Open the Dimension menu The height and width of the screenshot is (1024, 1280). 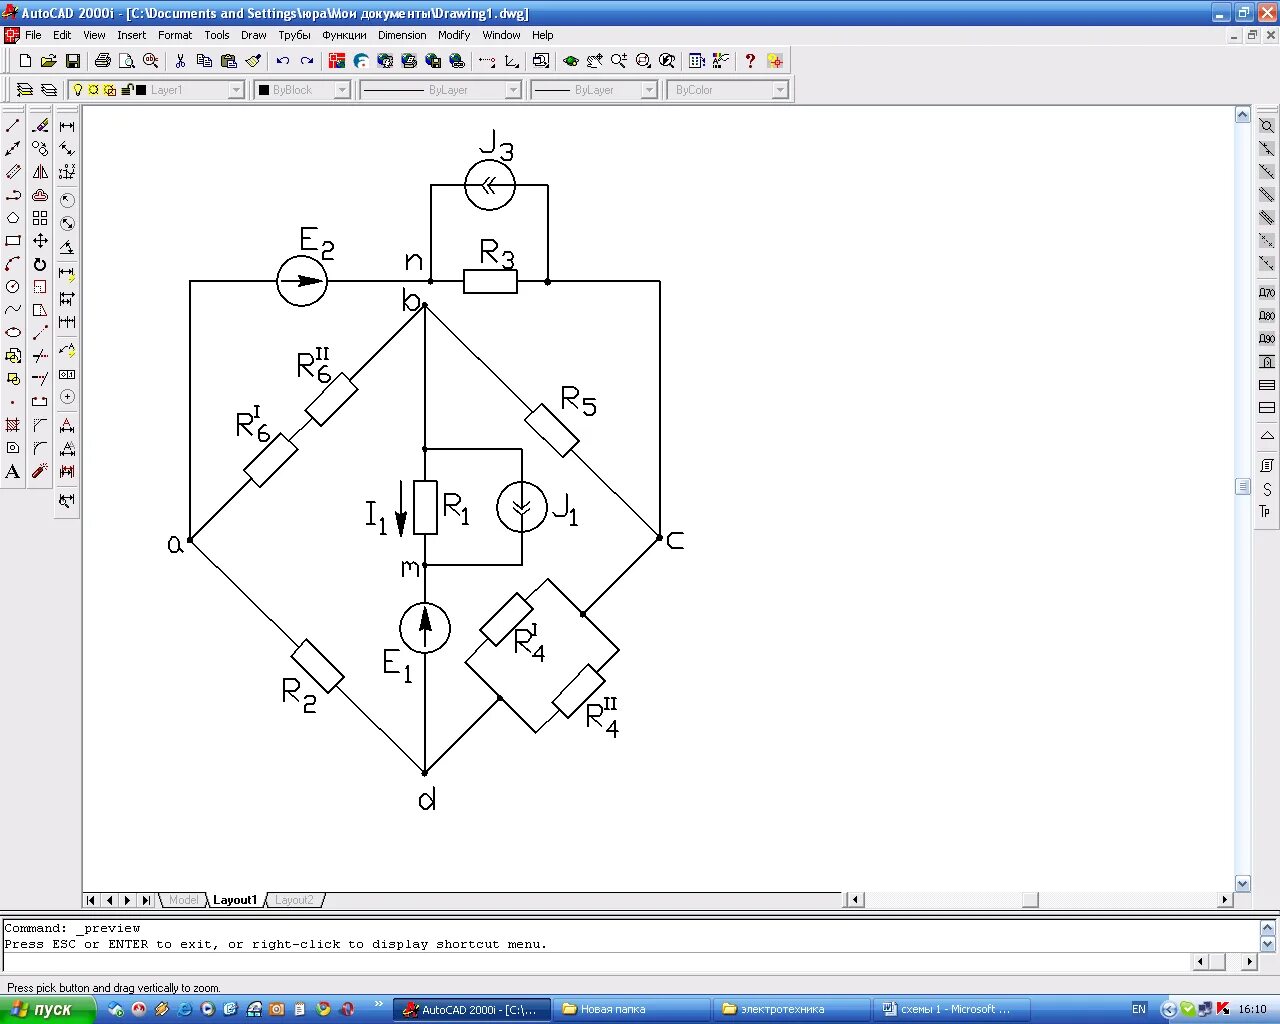(x=402, y=35)
